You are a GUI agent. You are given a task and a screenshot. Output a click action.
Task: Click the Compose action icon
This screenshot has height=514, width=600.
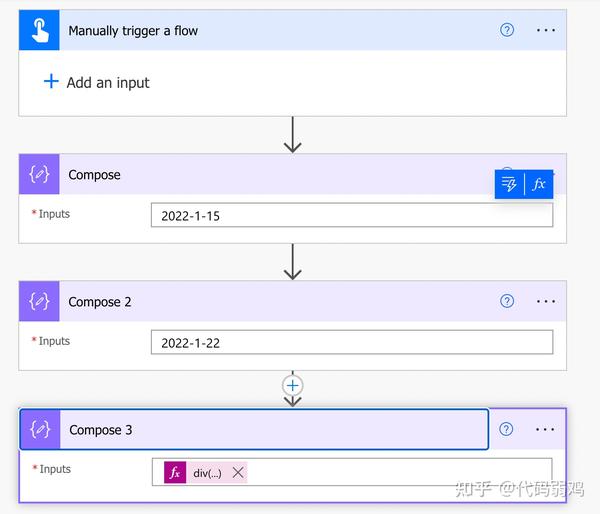click(x=39, y=175)
